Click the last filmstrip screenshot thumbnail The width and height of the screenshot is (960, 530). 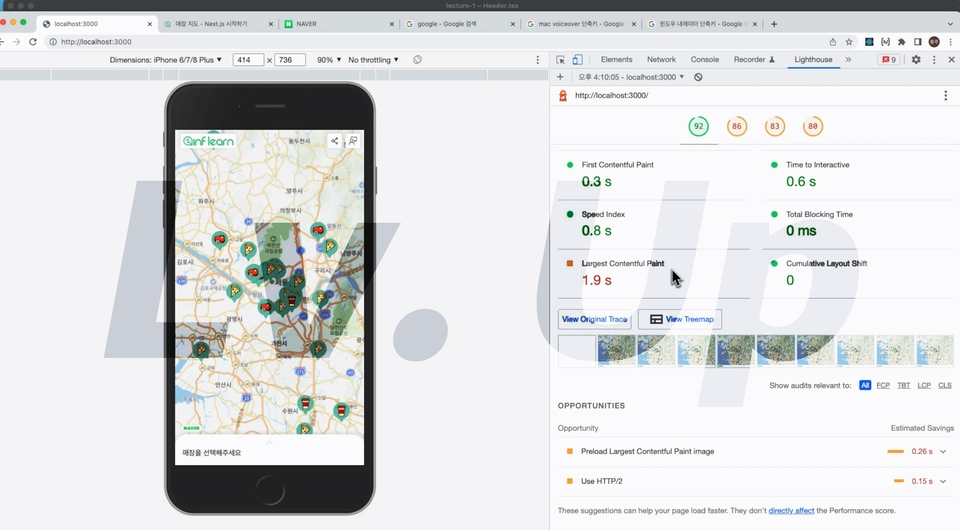tap(935, 351)
